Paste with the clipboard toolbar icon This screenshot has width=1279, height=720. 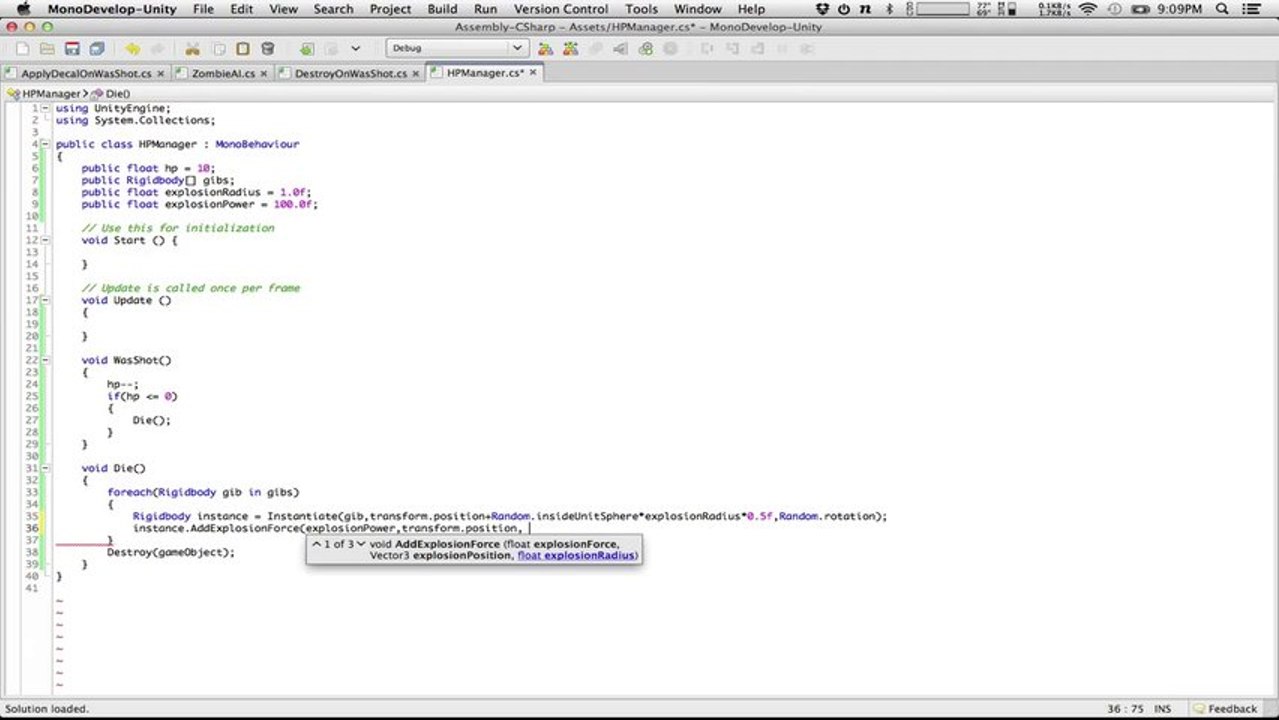pos(242,48)
